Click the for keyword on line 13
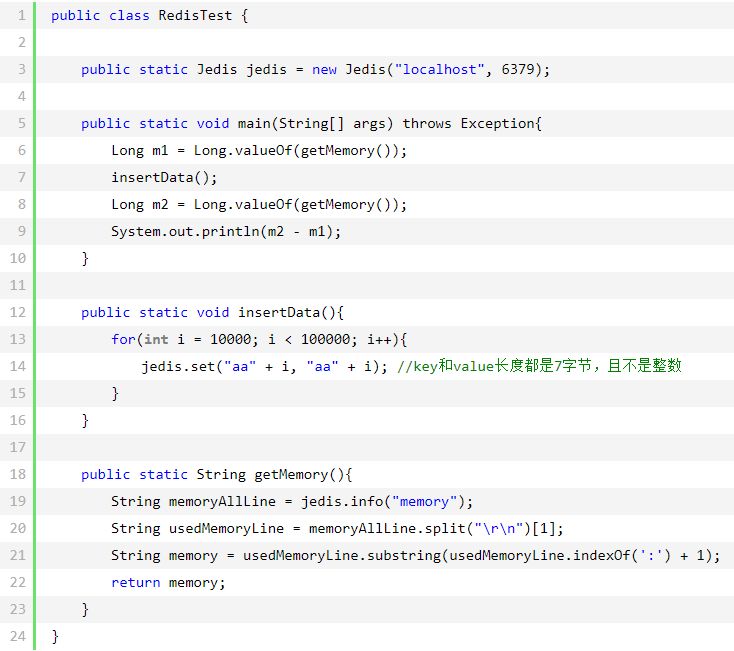This screenshot has height=651, width=734. (x=123, y=339)
